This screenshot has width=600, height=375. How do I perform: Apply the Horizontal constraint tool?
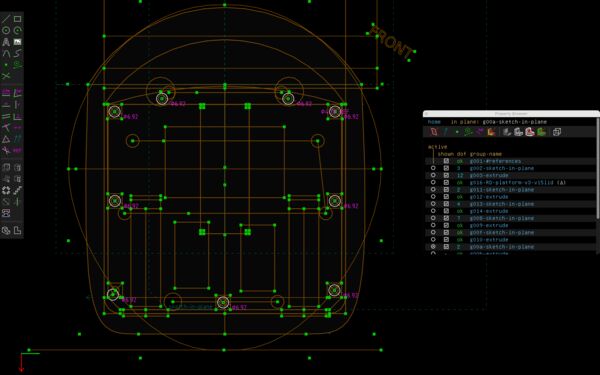coord(6,104)
